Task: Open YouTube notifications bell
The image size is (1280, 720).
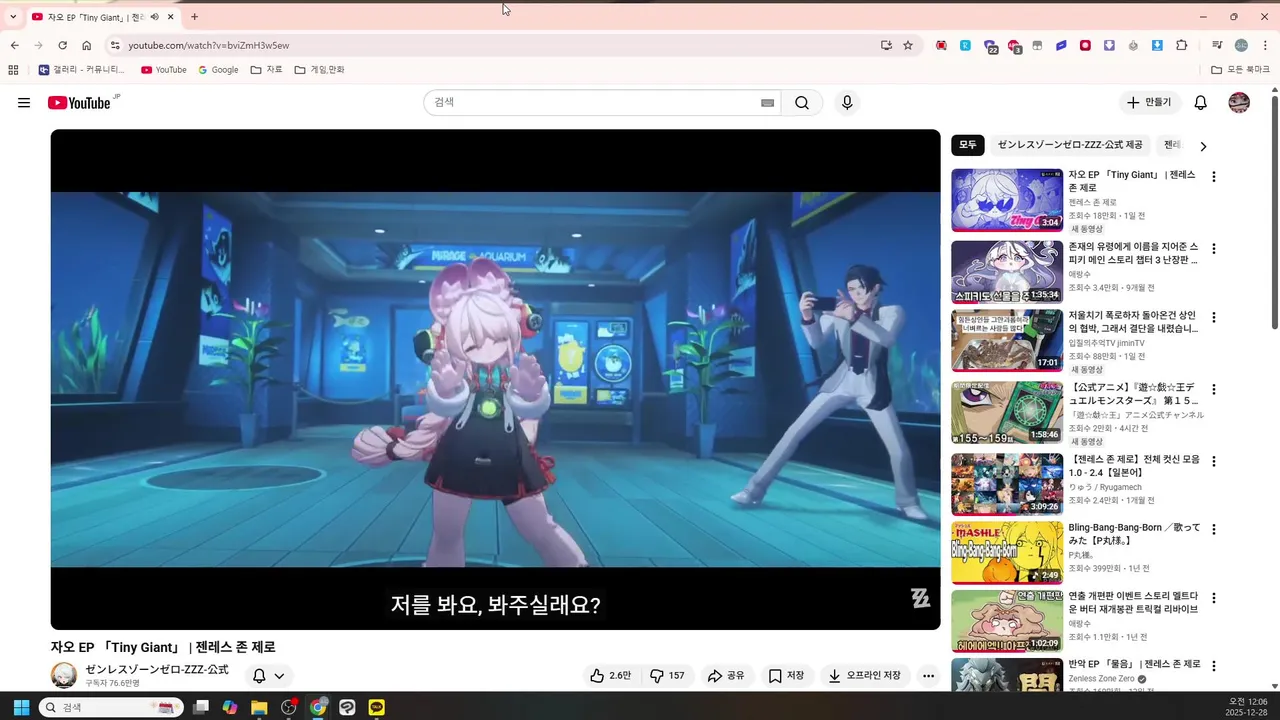Action: point(1201,103)
